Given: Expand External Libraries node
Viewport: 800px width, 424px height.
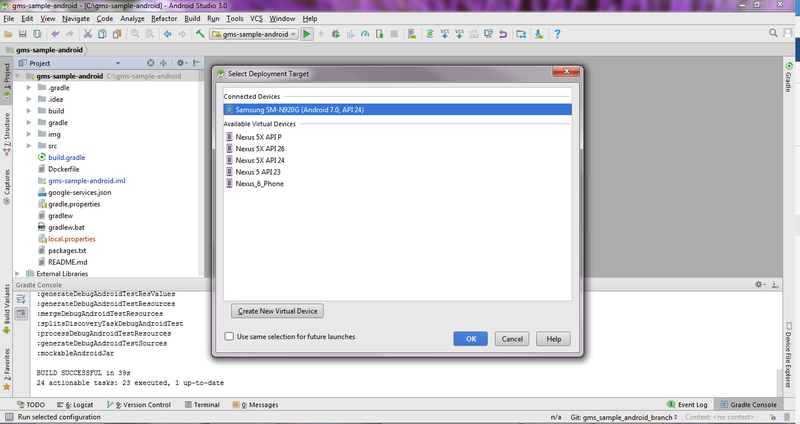Looking at the screenshot, I should pos(17,273).
